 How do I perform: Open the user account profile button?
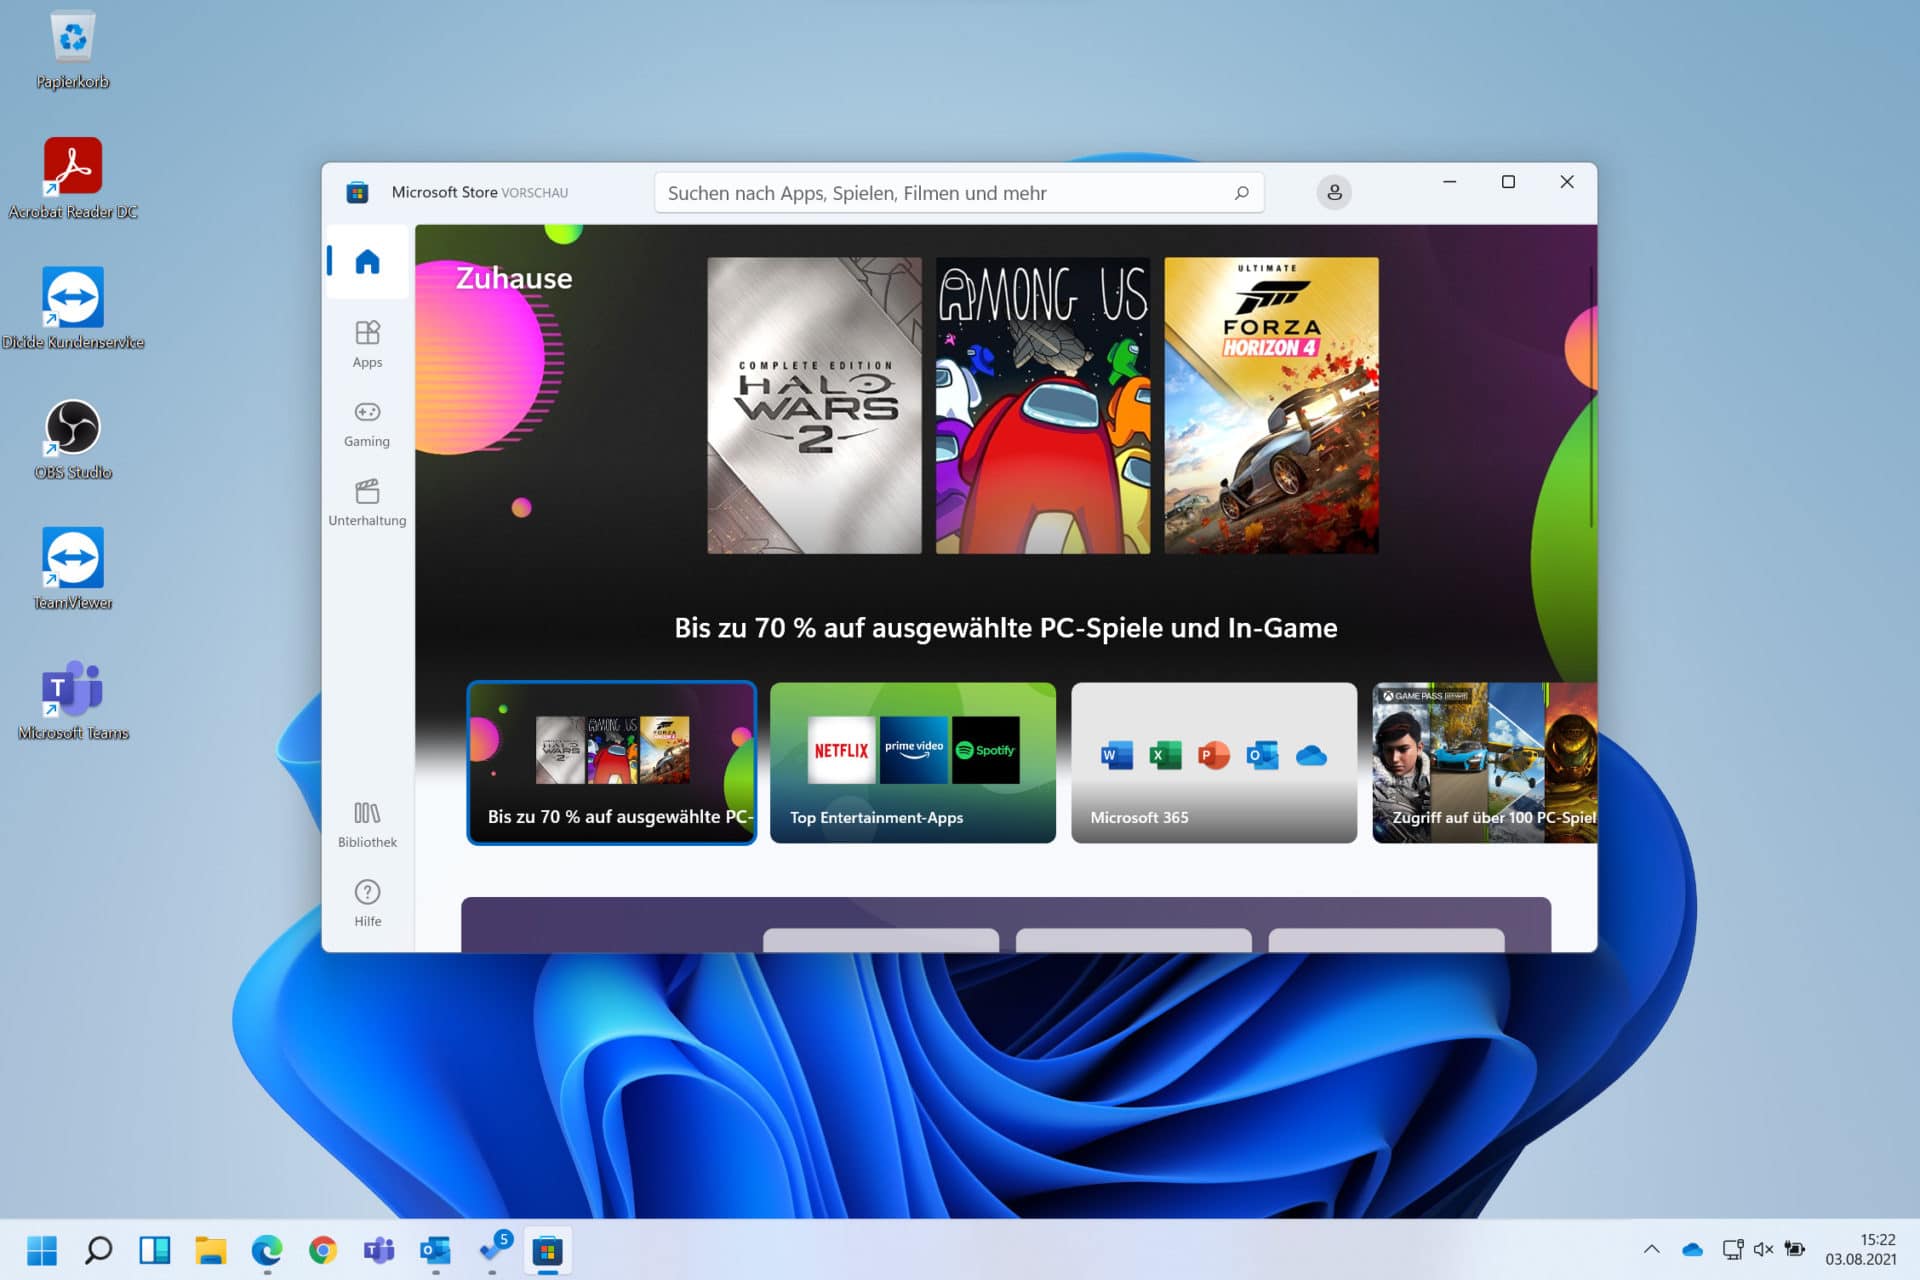(1334, 192)
